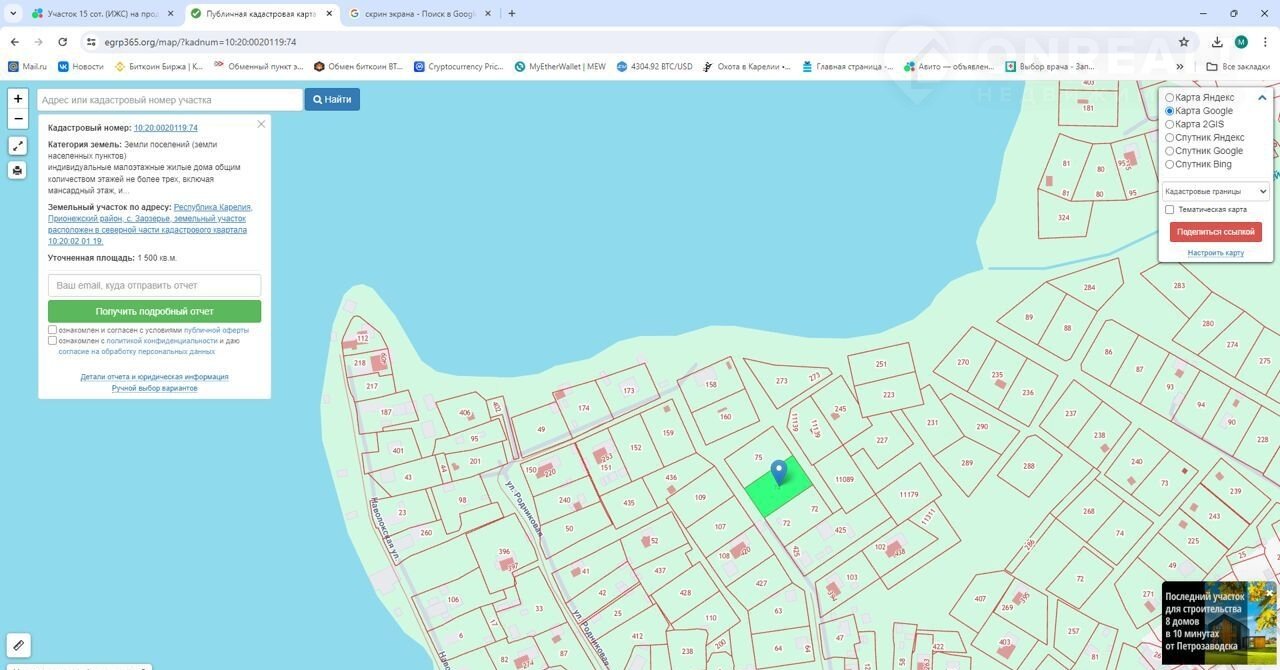Select Спутник Google map layer

pos(1170,151)
